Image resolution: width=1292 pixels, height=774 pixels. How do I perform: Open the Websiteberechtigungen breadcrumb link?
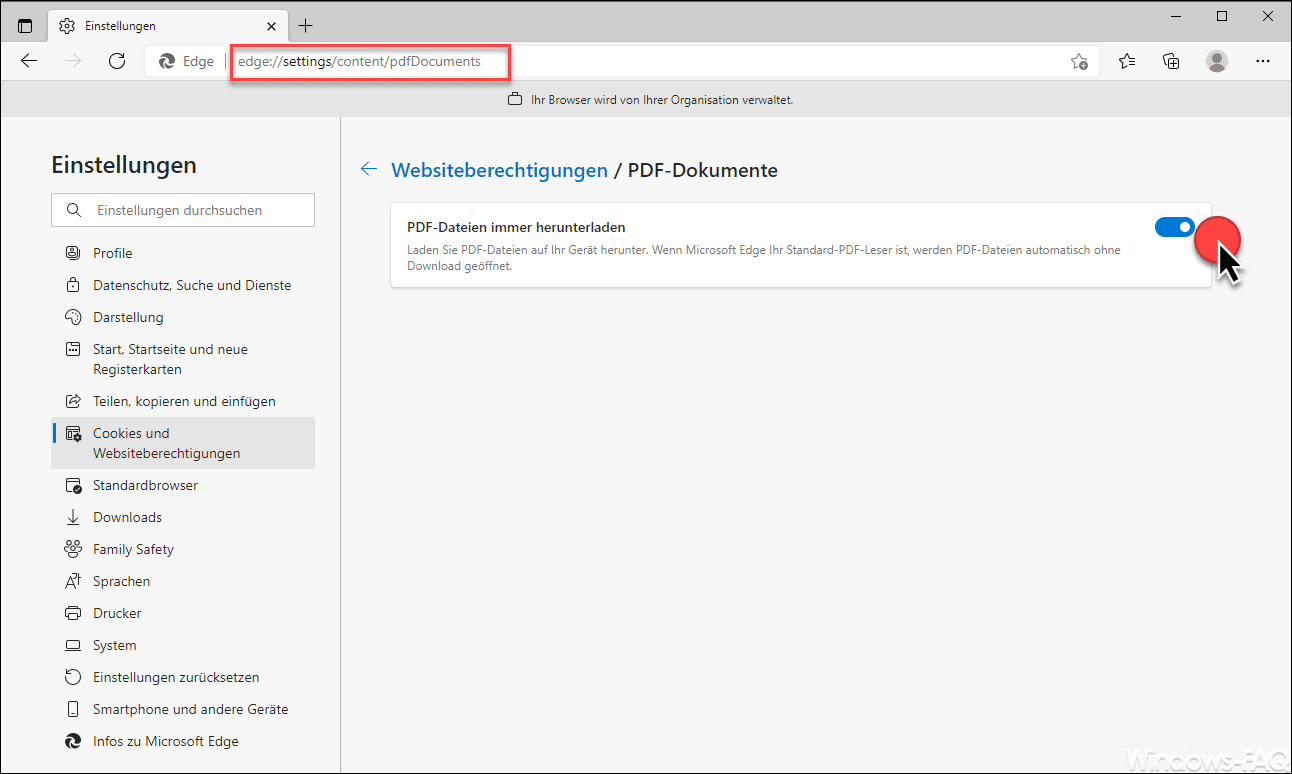point(499,170)
